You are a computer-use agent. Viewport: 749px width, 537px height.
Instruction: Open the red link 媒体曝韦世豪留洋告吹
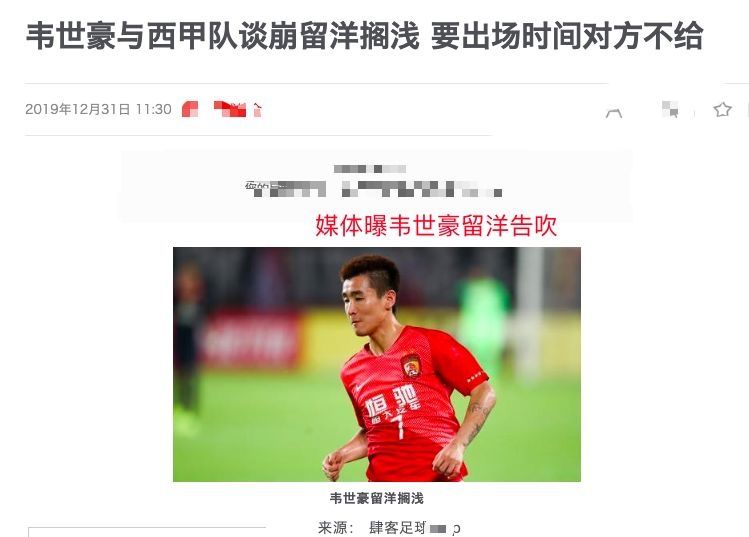[x=436, y=226]
